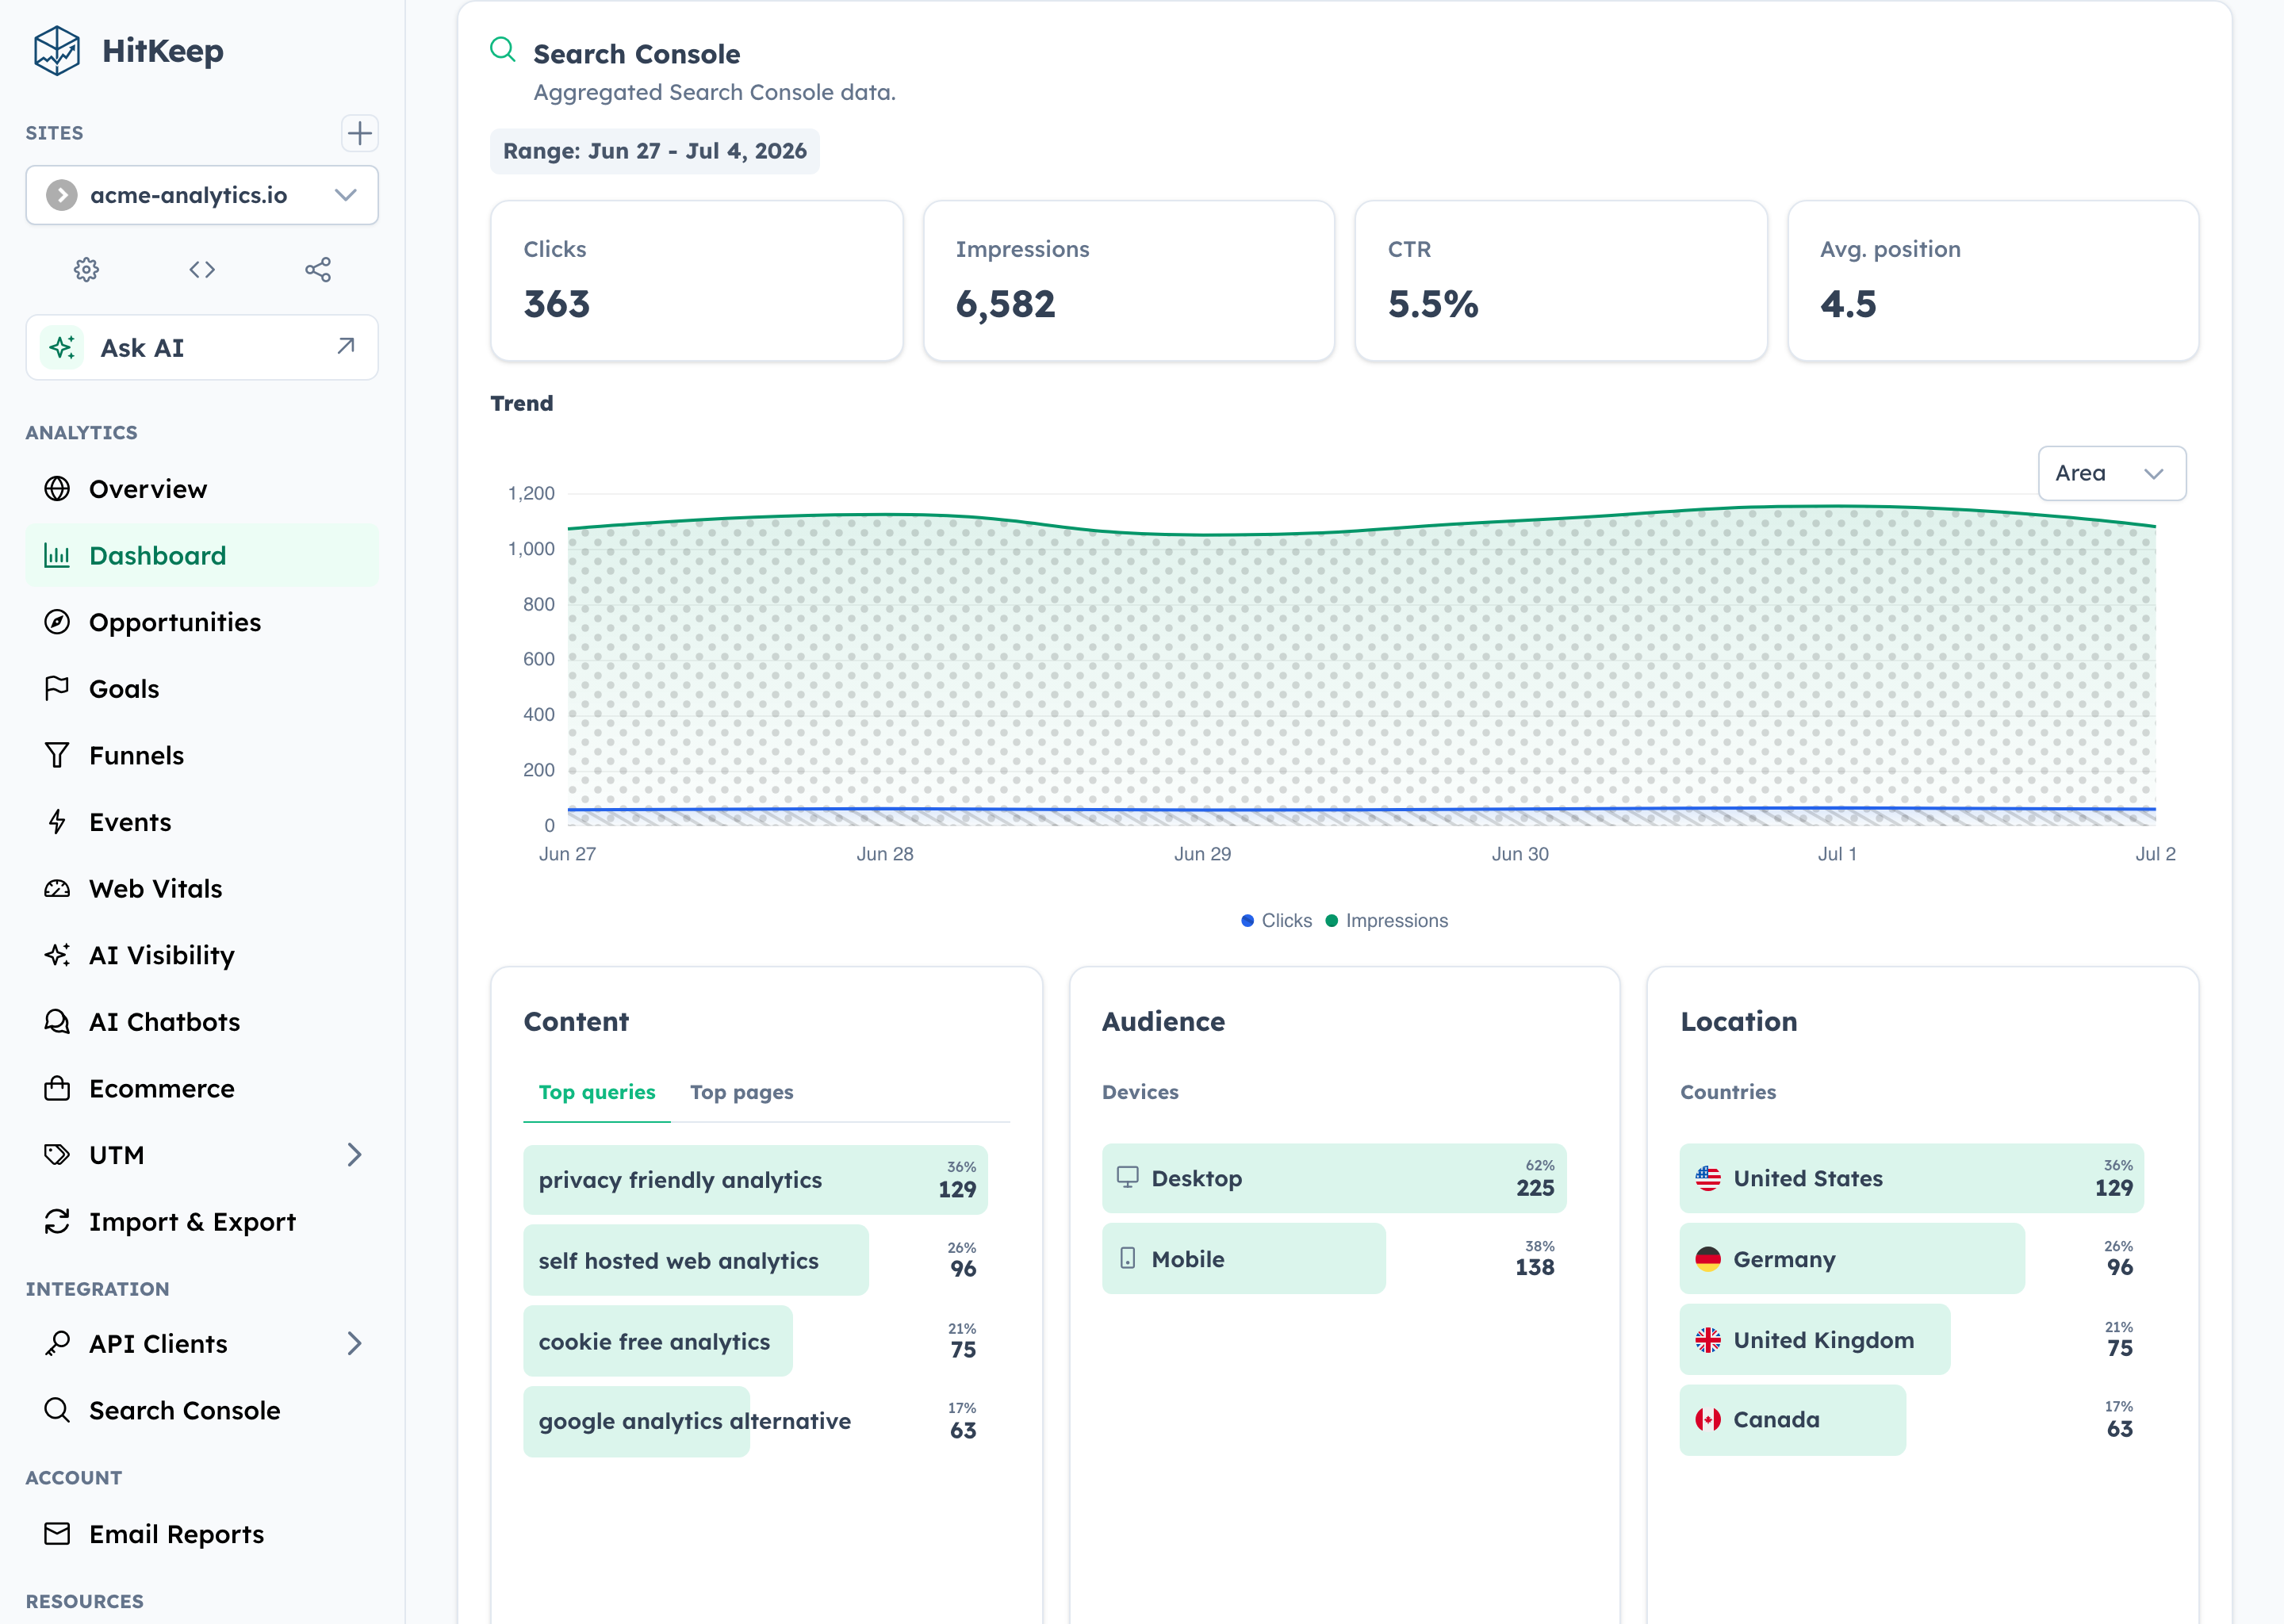2284x1624 pixels.
Task: Click the Jul 1 axis label
Action: pyautogui.click(x=1837, y=854)
